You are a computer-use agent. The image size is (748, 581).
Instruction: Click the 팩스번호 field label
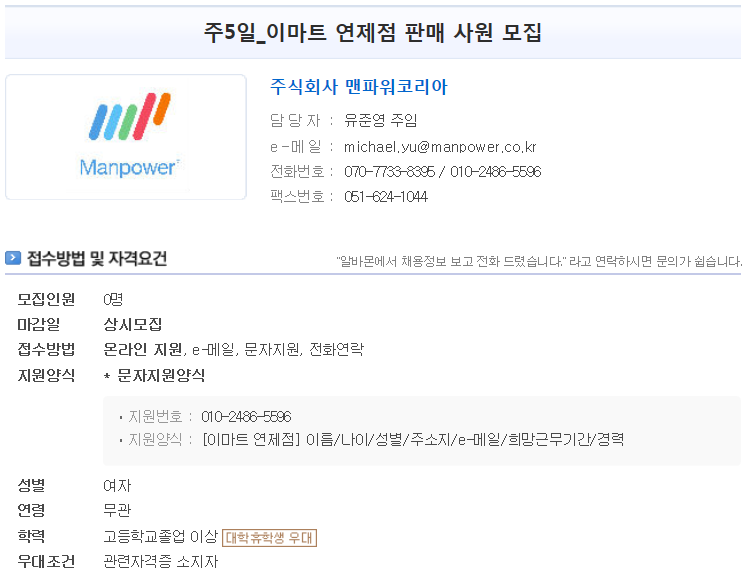tap(297, 197)
